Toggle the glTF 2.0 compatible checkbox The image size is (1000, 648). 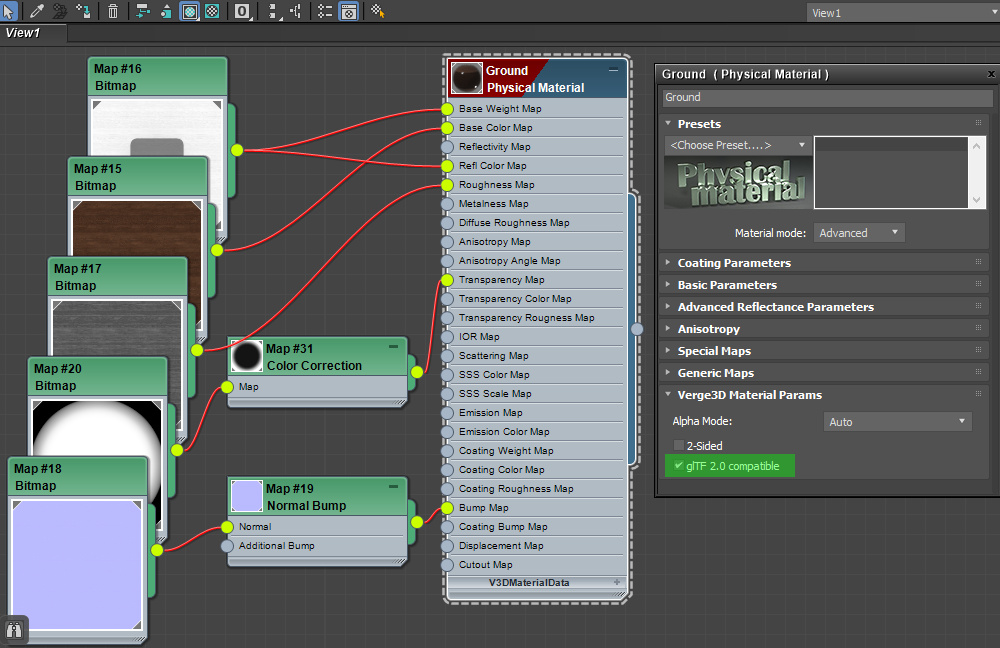tap(679, 466)
